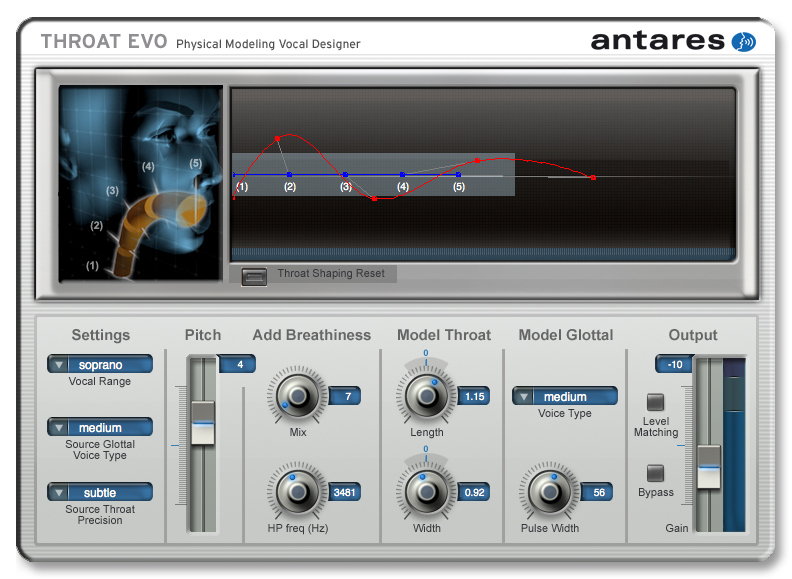Click the HP freq value field 3481
The width and height of the screenshot is (792, 579).
coord(346,492)
